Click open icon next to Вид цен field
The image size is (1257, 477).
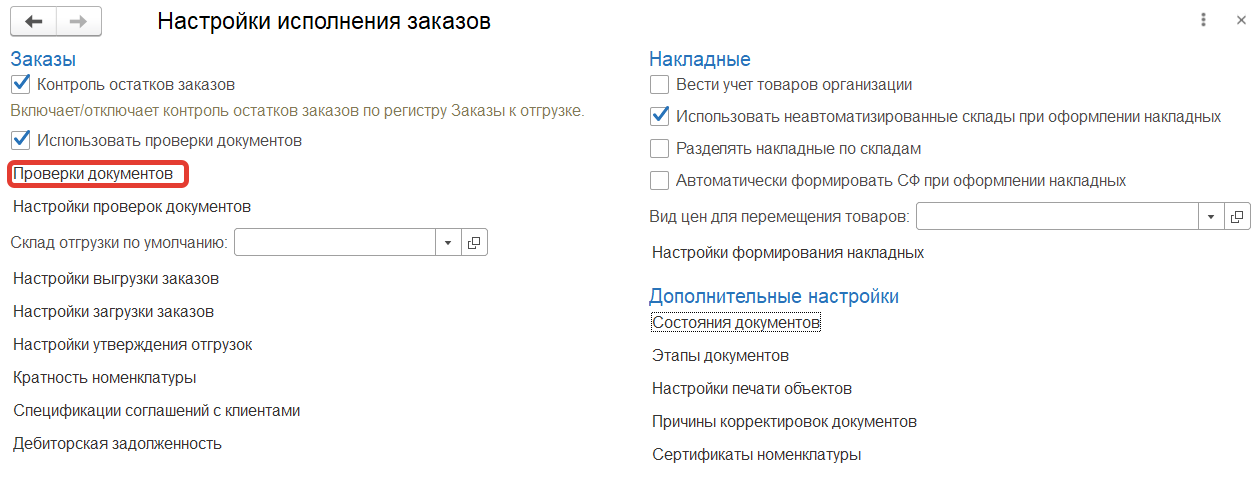coord(1237,216)
